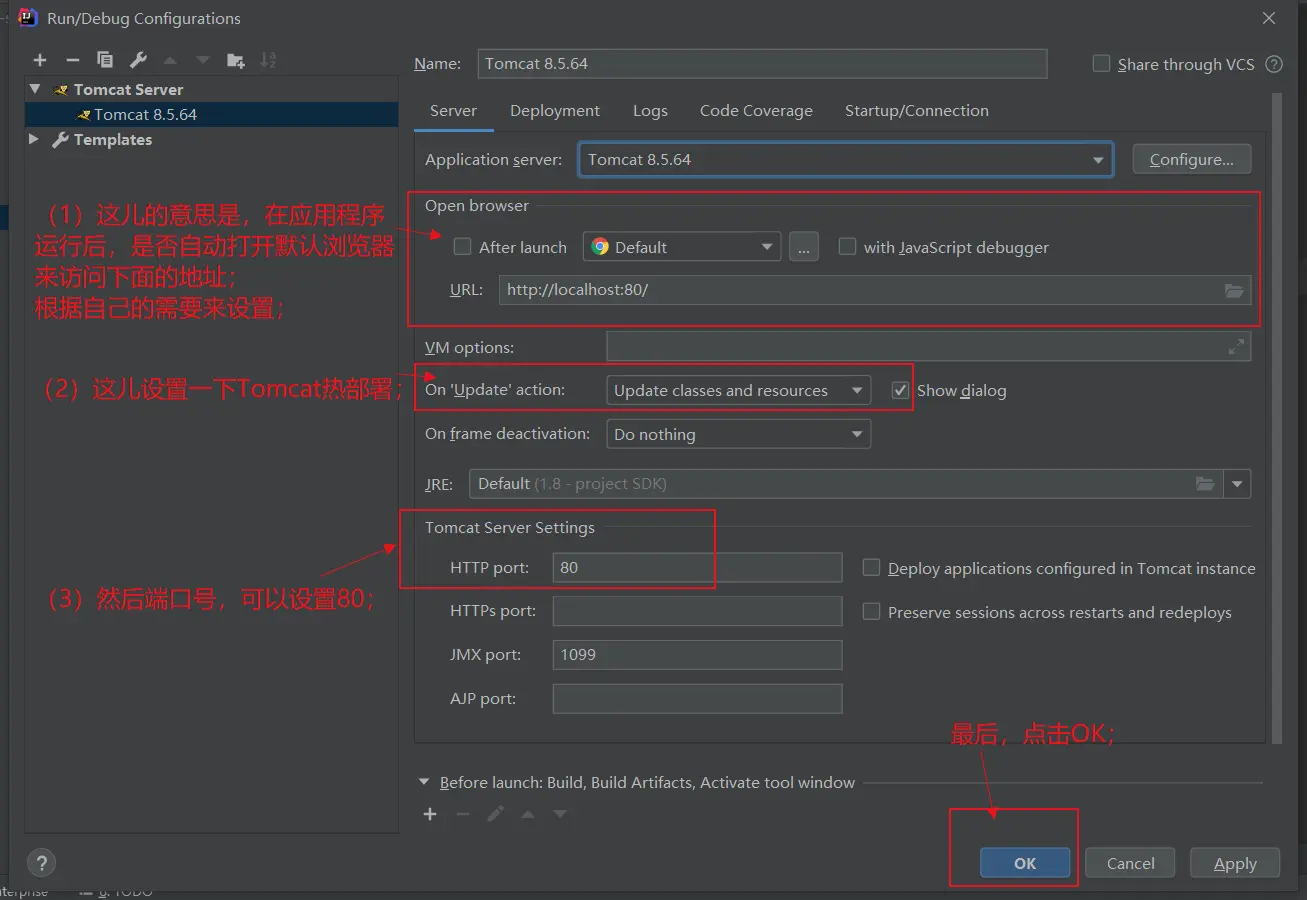Click the expand icon in VM options field
Viewport: 1307px width, 900px height.
(x=1236, y=347)
